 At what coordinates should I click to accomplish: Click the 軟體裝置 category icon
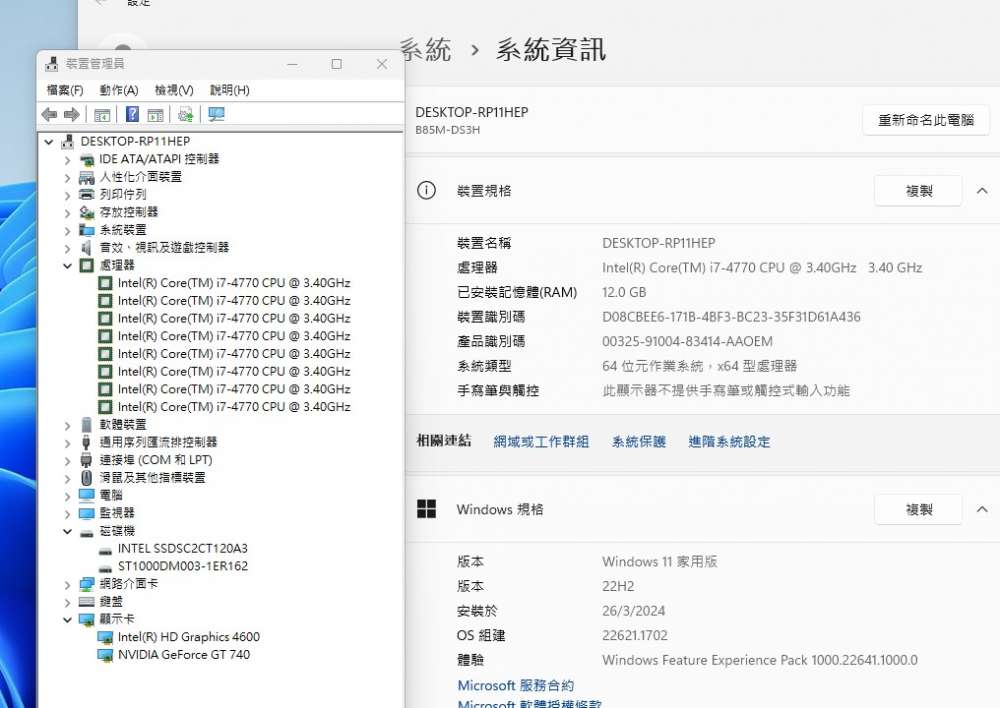coord(86,425)
